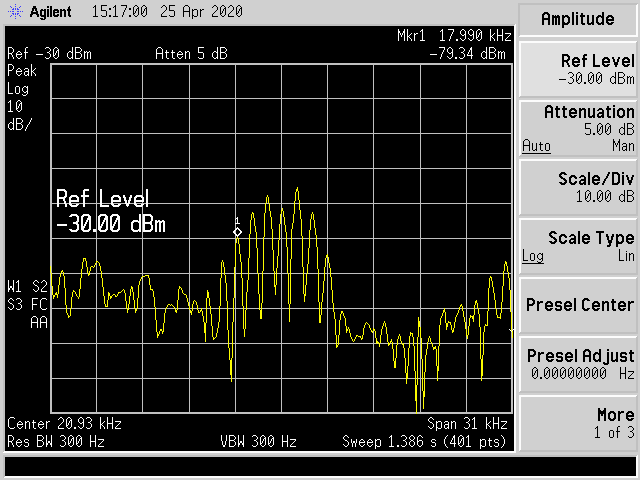The width and height of the screenshot is (640, 480).
Task: Click the Atten 5 dB annotation
Action: (x=191, y=54)
